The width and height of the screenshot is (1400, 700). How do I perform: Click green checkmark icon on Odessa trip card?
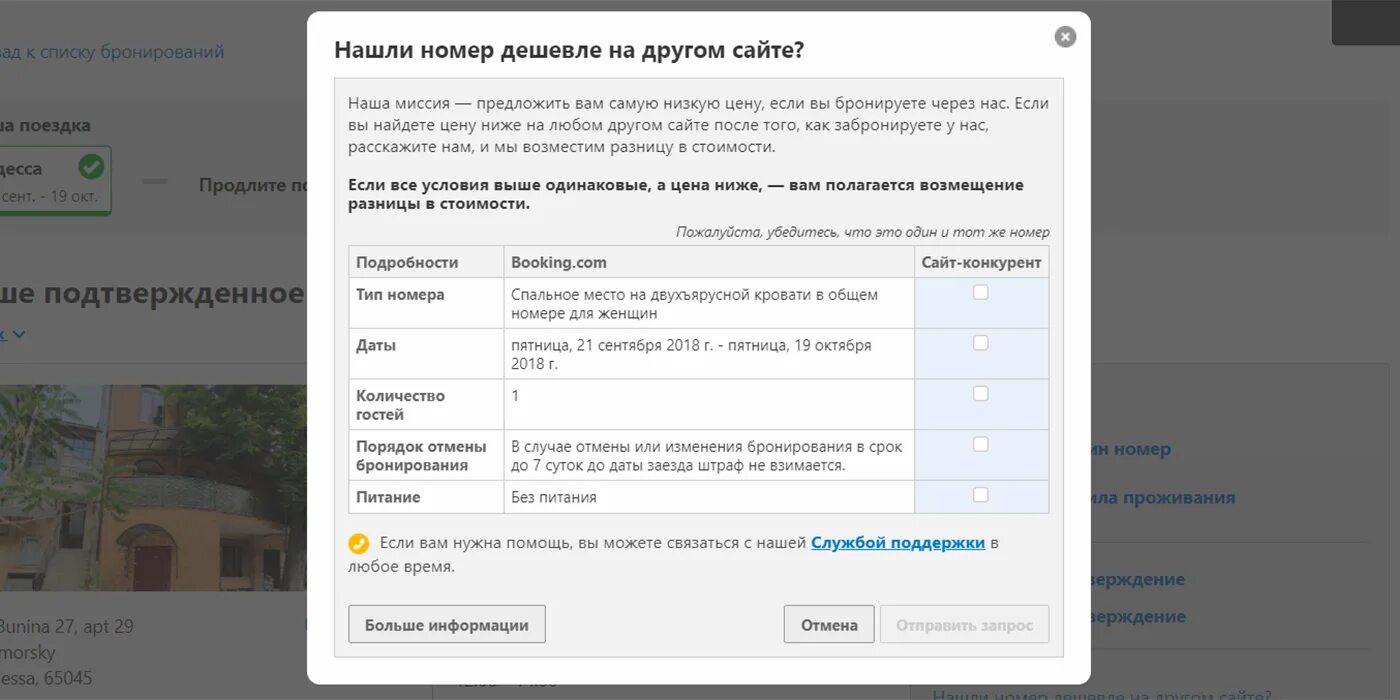pyautogui.click(x=91, y=166)
